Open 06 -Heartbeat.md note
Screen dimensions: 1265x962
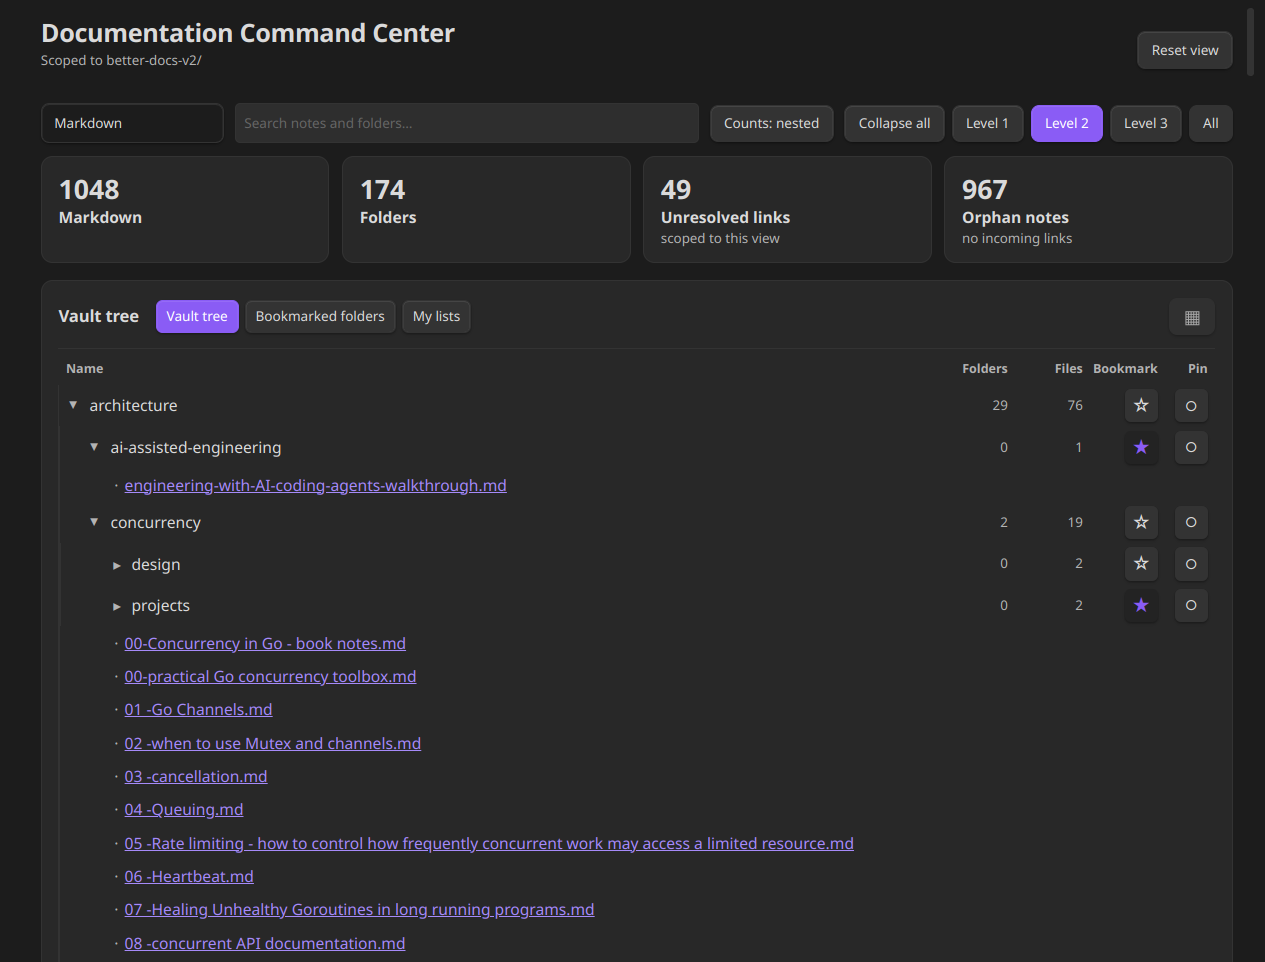click(x=189, y=876)
